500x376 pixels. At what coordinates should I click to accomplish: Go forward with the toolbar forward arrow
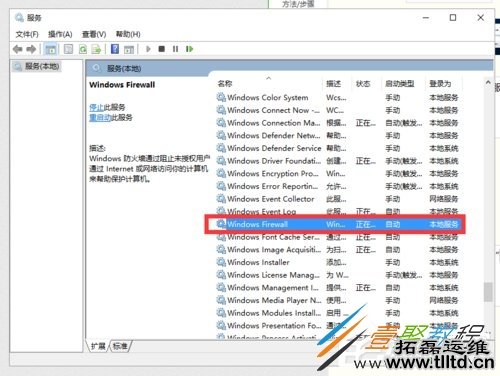[x=31, y=49]
